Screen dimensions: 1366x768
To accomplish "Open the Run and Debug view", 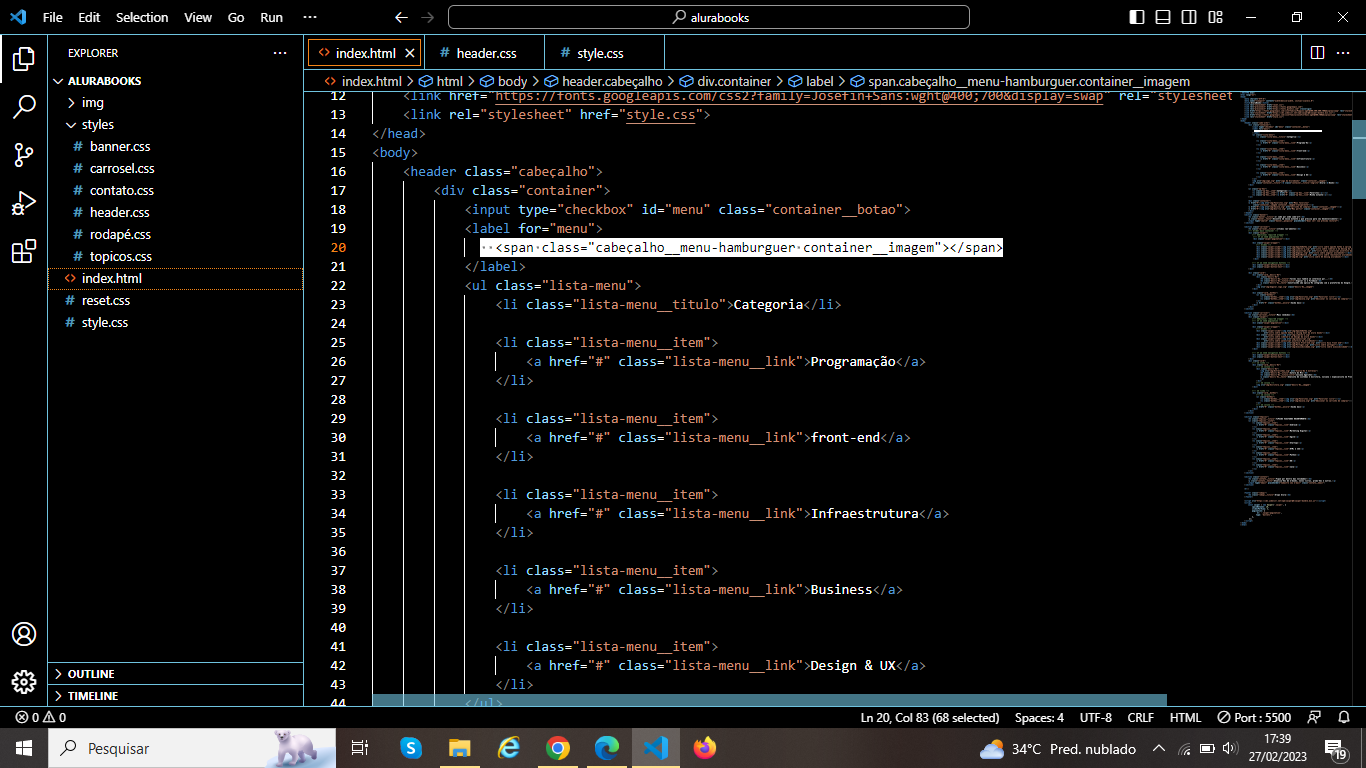I will [x=24, y=203].
